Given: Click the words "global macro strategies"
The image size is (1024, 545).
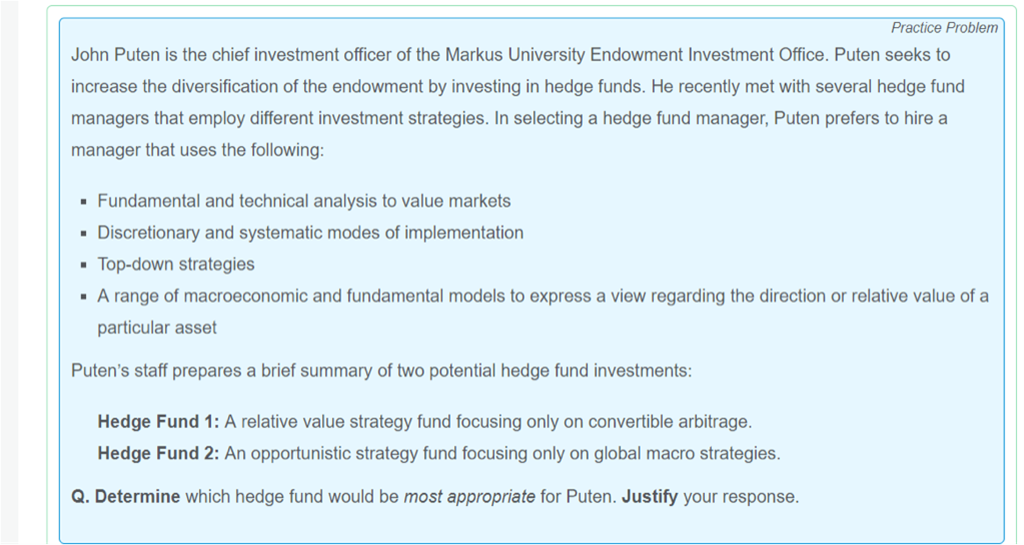Looking at the screenshot, I should pyautogui.click(x=686, y=453).
